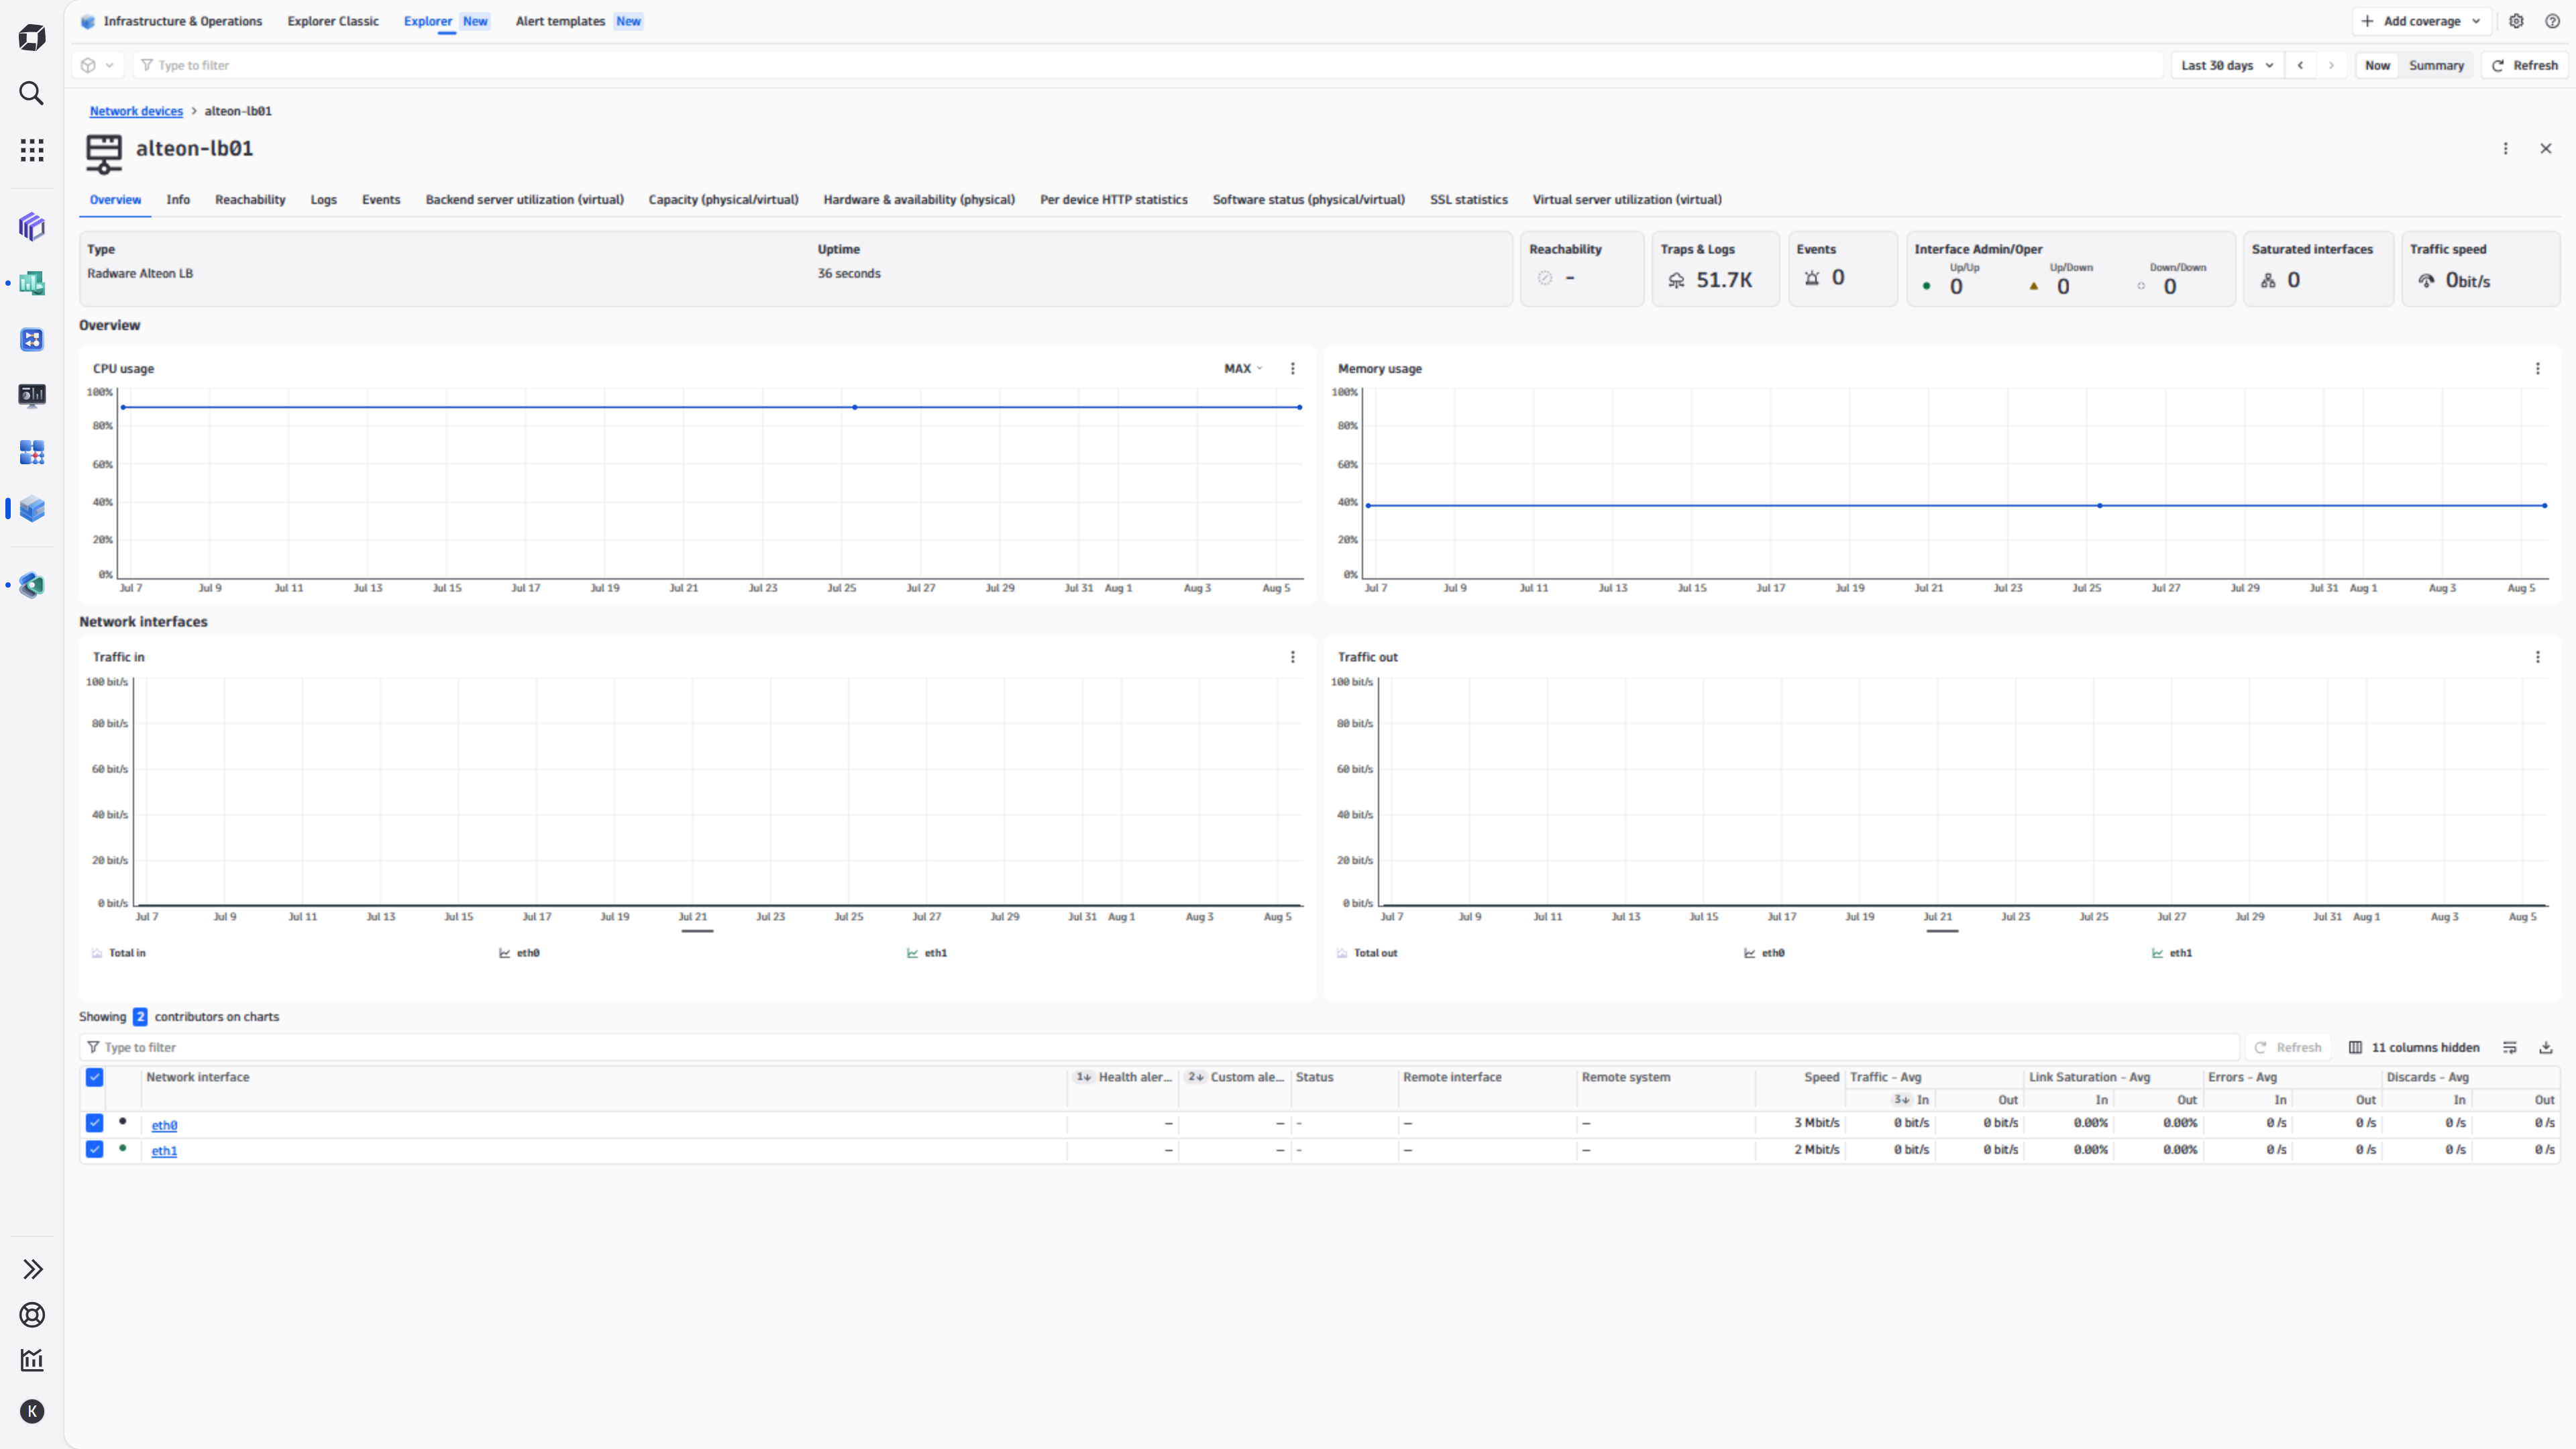Uncheck the eth0 row checkbox

(x=94, y=1123)
